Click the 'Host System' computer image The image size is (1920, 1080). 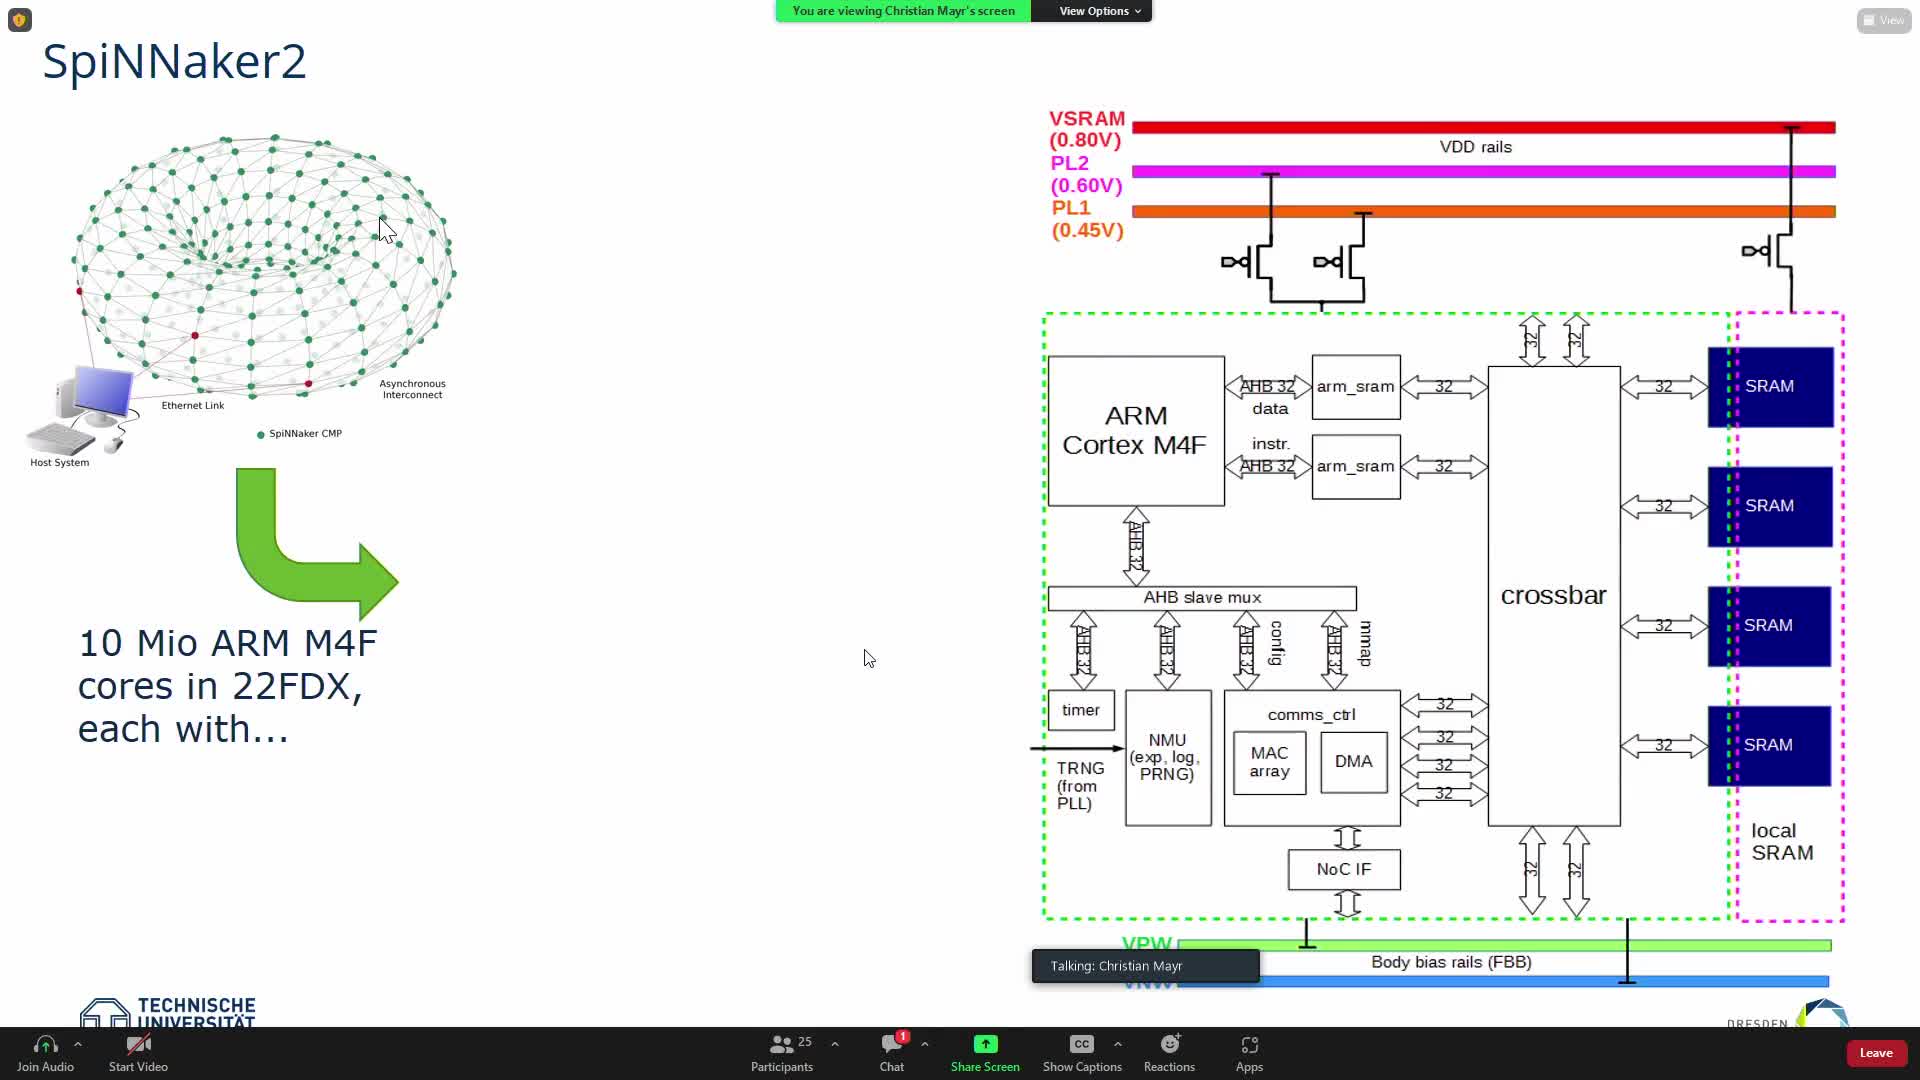pyautogui.click(x=80, y=410)
